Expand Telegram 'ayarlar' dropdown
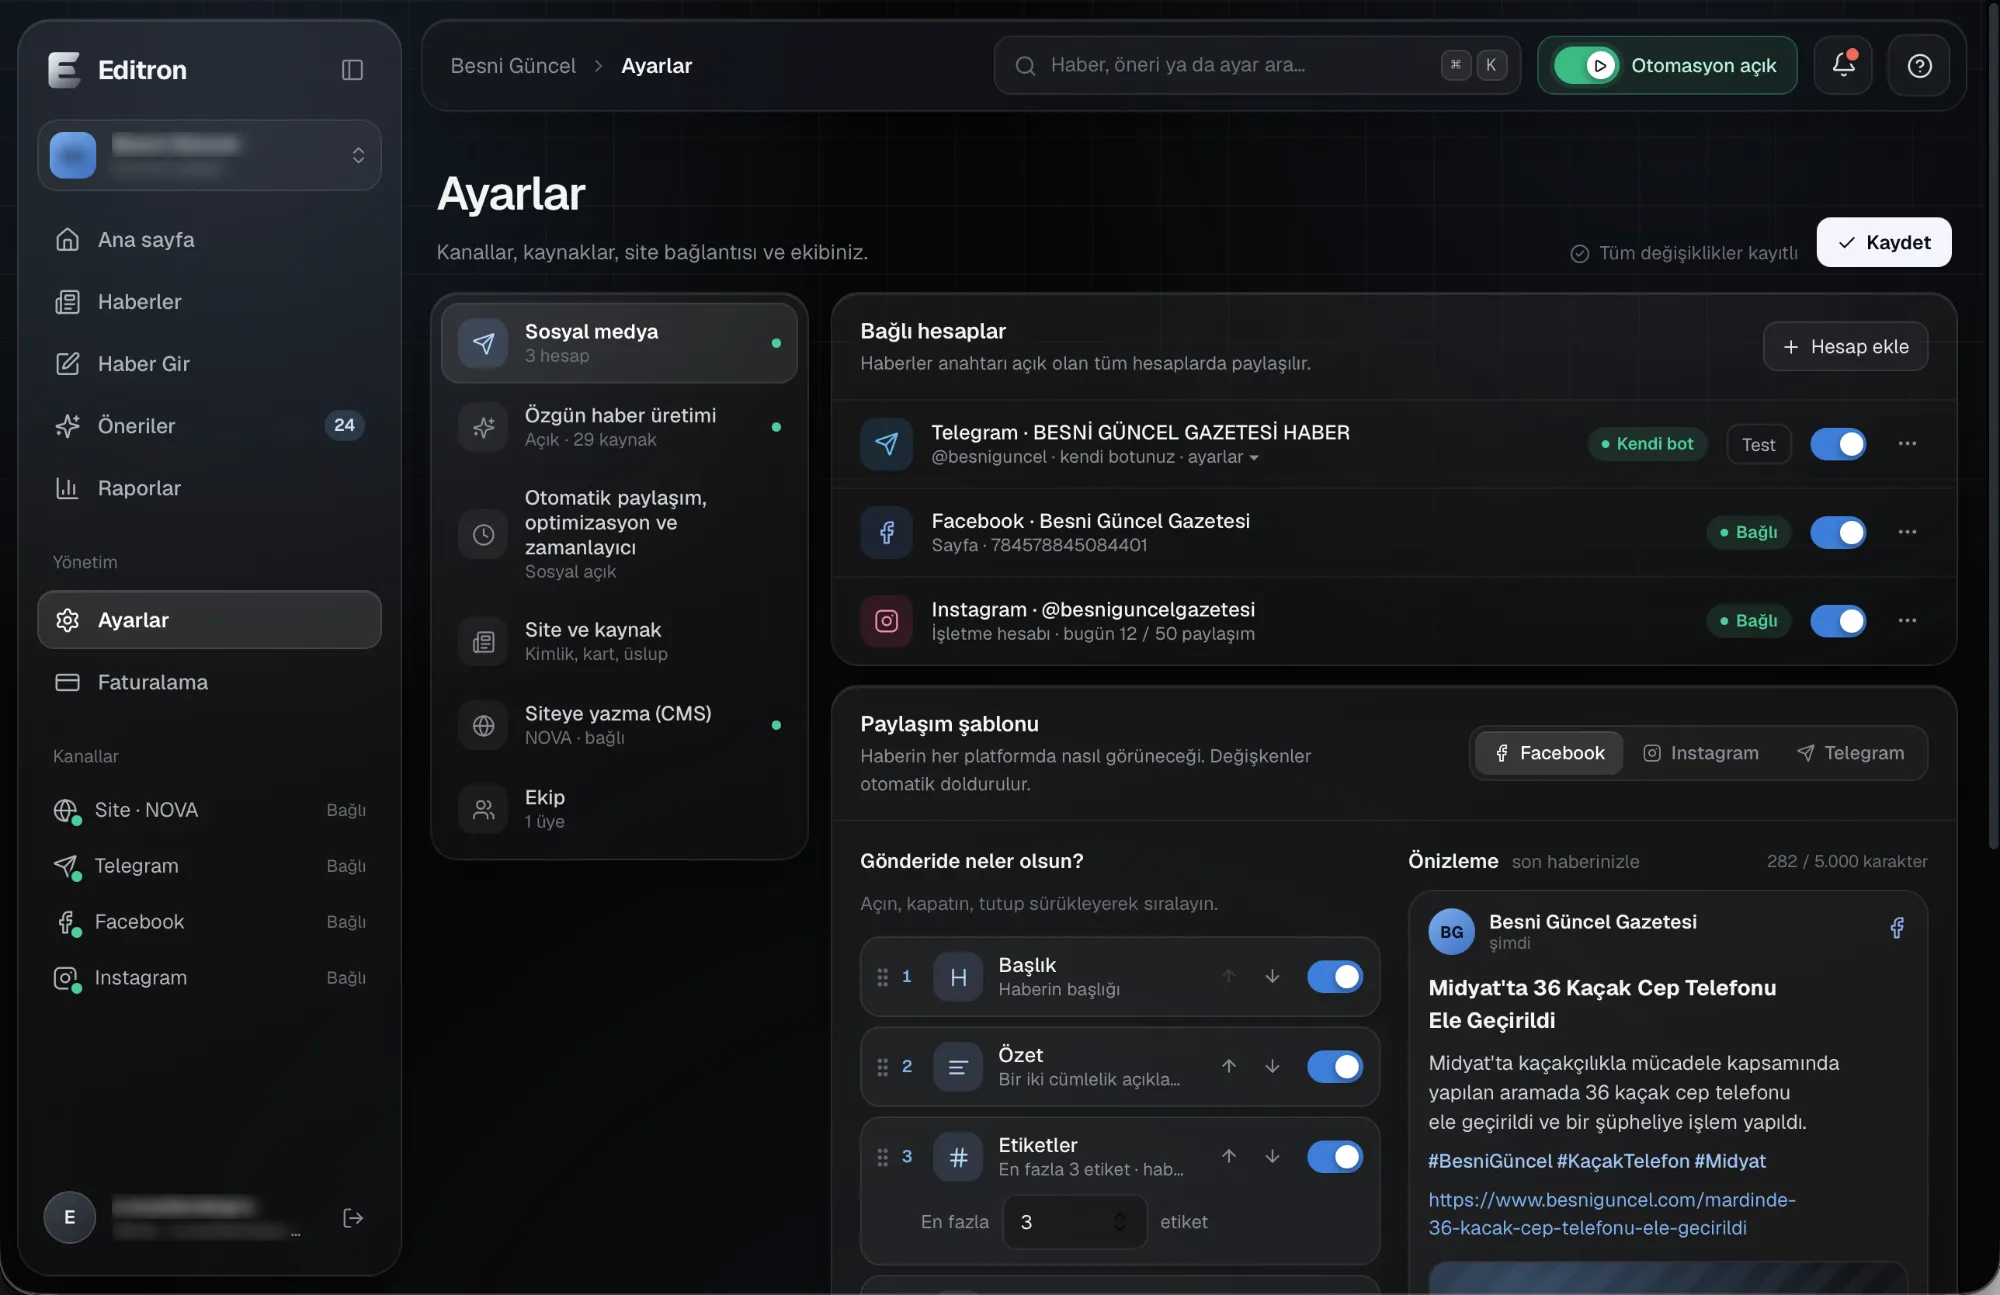This screenshot has width=2000, height=1295. click(x=1223, y=457)
